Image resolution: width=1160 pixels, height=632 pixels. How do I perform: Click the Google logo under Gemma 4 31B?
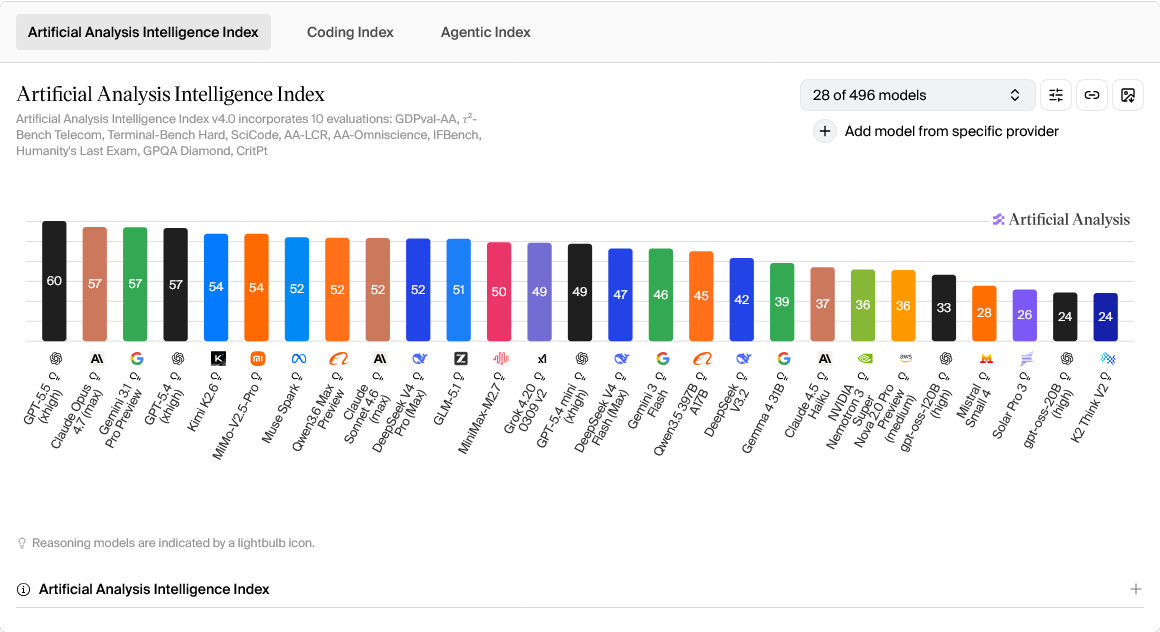[783, 358]
